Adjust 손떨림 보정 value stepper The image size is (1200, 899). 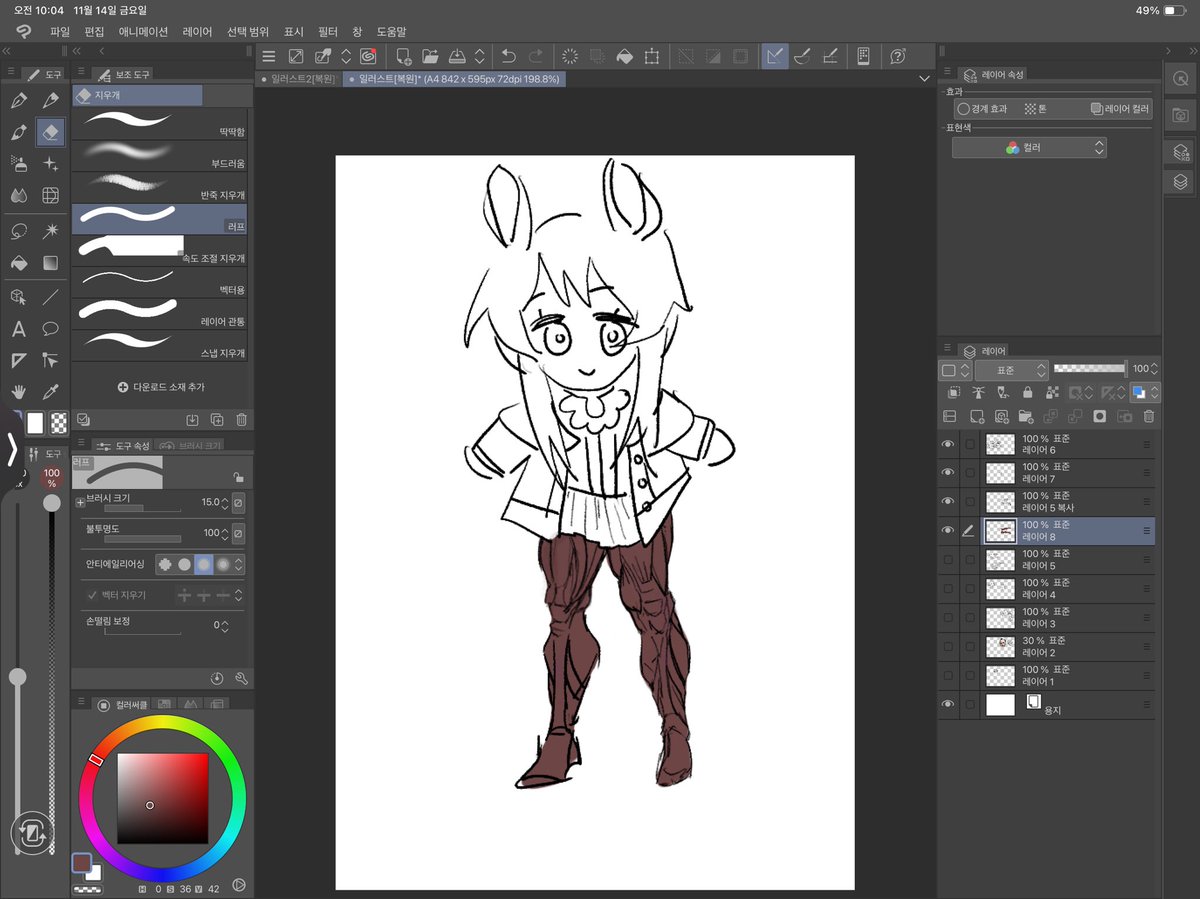coord(225,626)
